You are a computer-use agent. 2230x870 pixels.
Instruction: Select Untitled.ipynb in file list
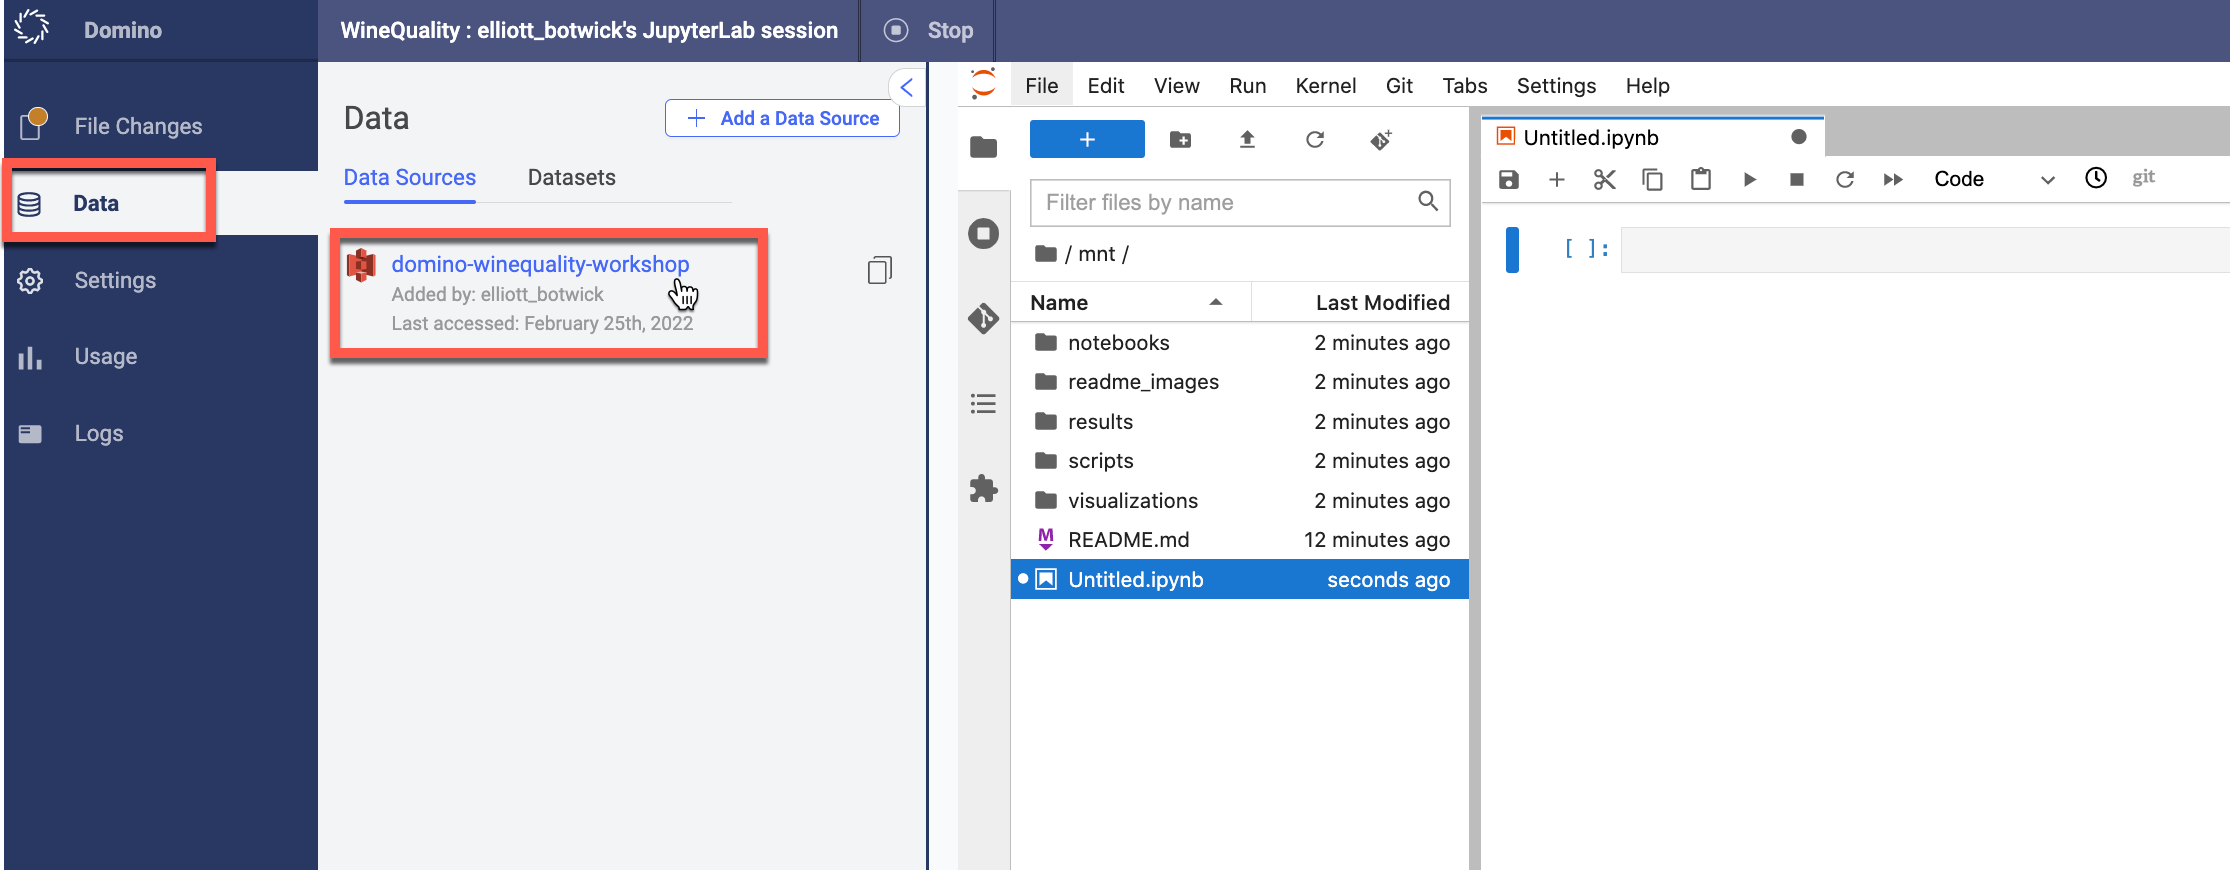click(x=1240, y=580)
